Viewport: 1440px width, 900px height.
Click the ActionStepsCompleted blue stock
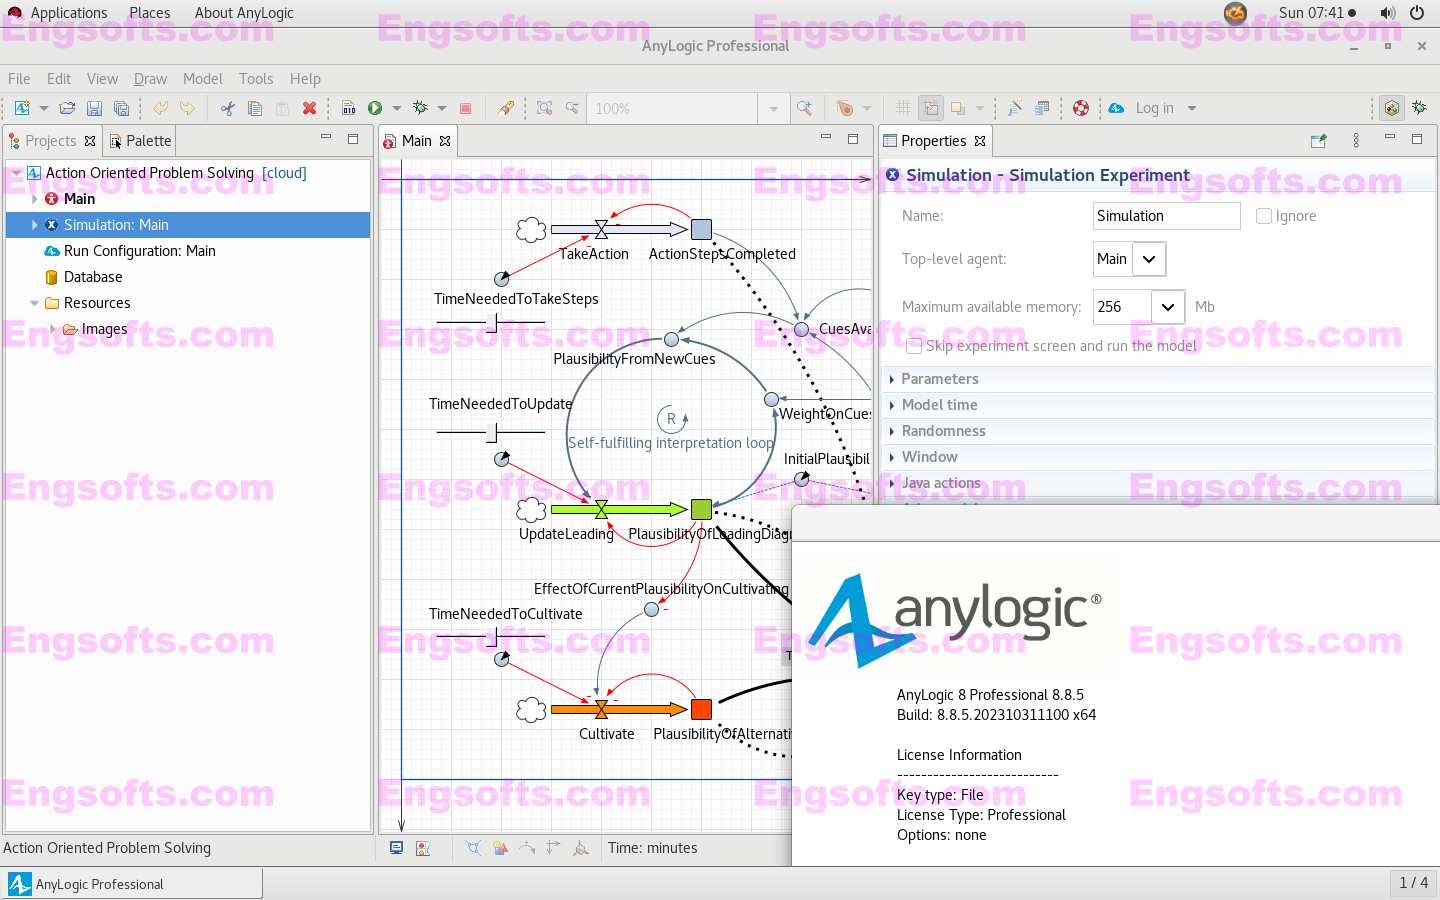click(x=702, y=229)
